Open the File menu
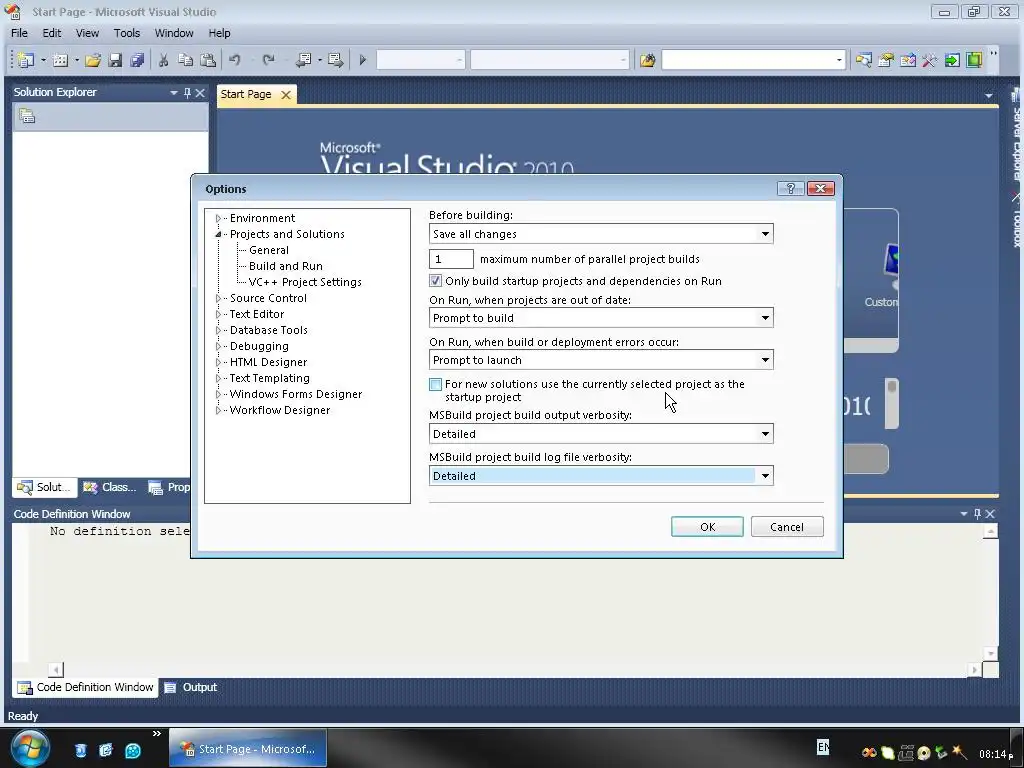Viewport: 1024px width, 768px height. point(19,33)
